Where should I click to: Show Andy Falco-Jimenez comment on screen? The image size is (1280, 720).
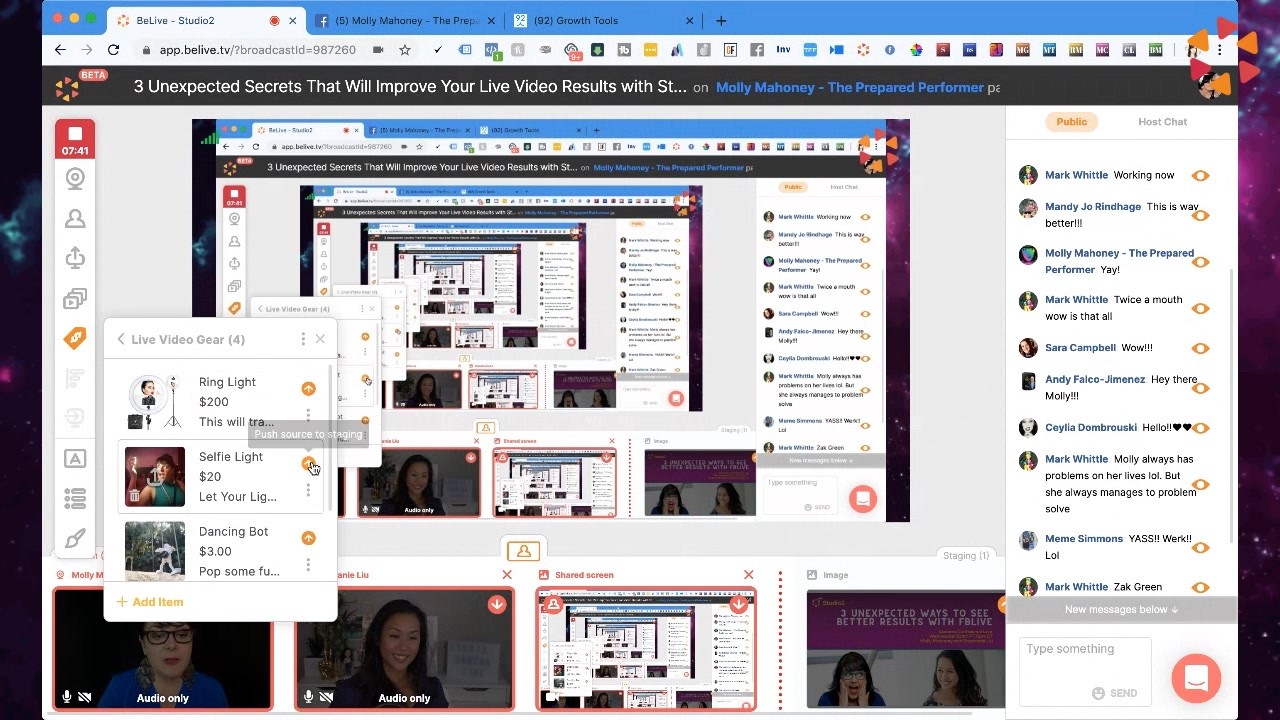click(x=1201, y=388)
